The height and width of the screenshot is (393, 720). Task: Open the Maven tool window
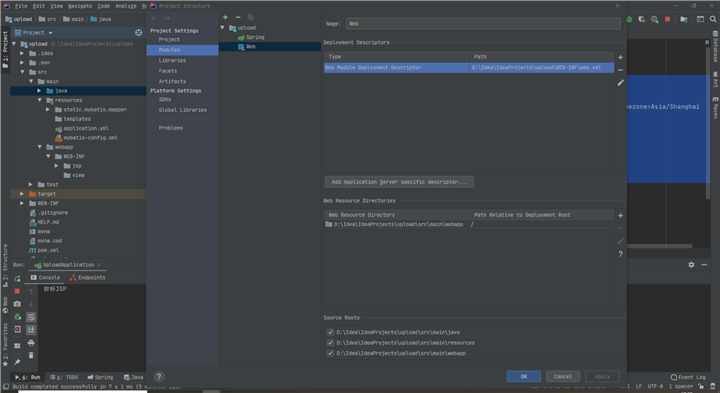coord(715,107)
